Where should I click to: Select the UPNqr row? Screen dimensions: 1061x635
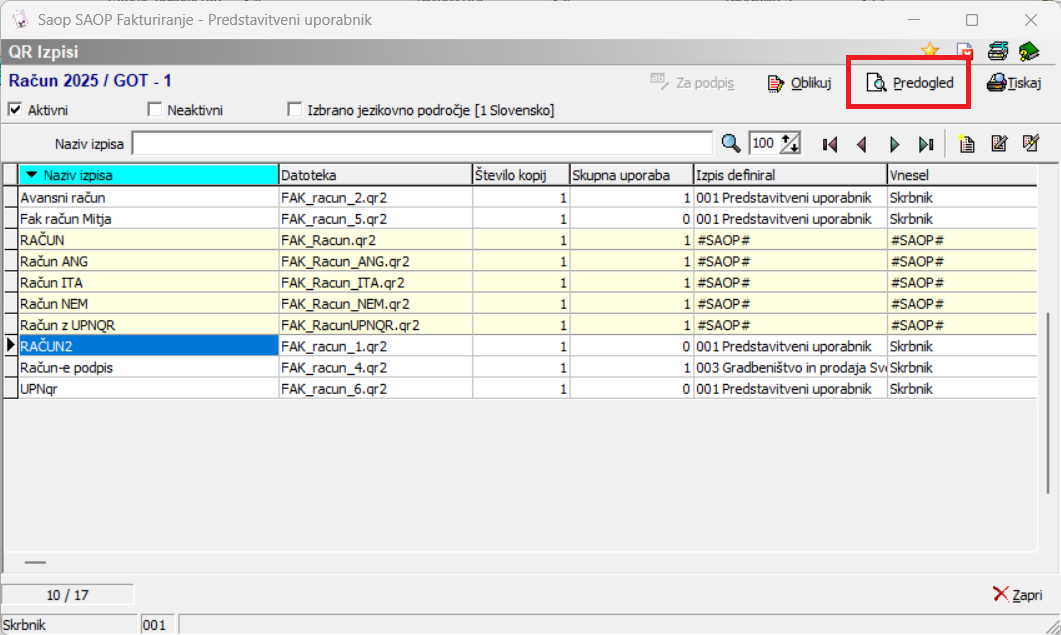(x=148, y=389)
